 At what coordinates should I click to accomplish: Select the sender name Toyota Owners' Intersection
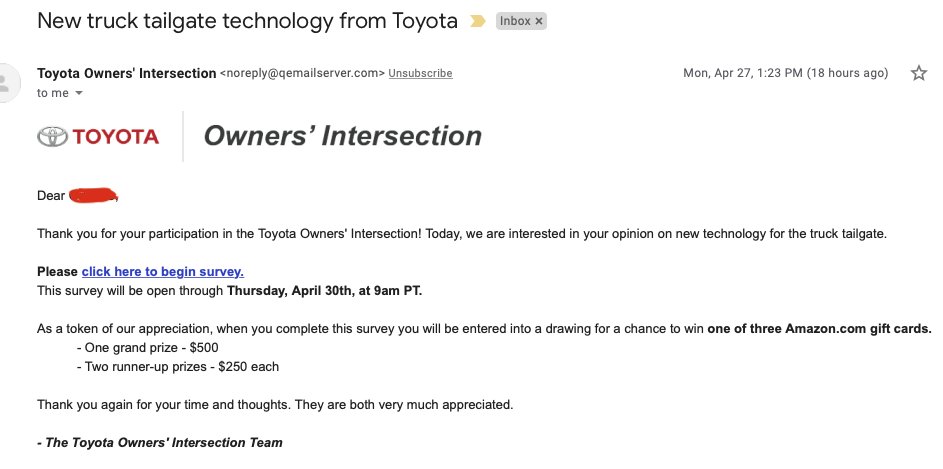pos(126,73)
